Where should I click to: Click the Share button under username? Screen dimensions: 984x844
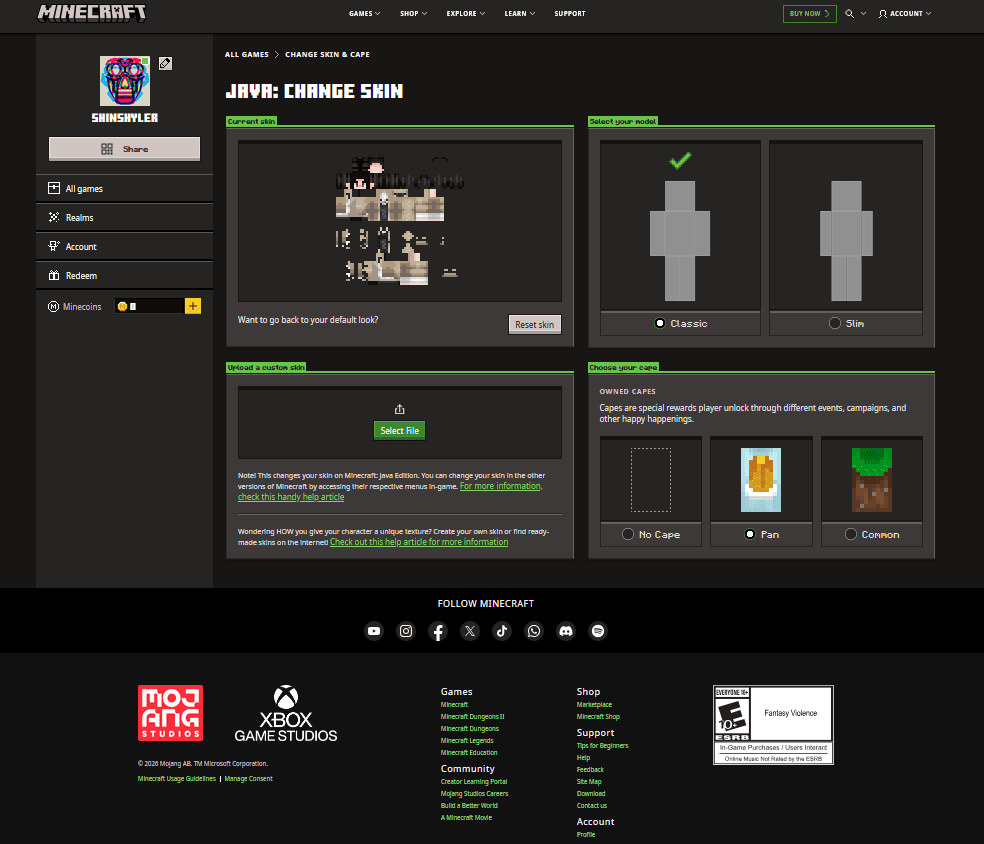[124, 149]
